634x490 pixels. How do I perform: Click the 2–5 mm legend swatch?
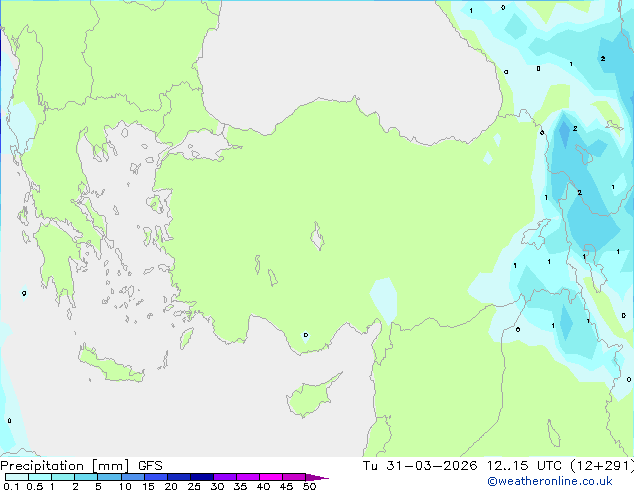[x=86, y=477]
